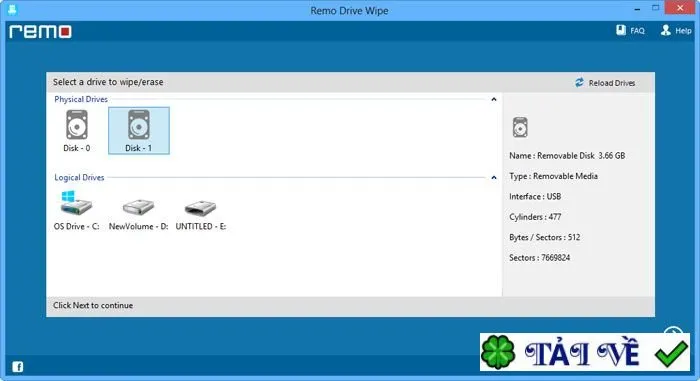This screenshot has width=700, height=381.
Task: Click the 'Bytes / Sectors : 512' text
Action: click(545, 238)
